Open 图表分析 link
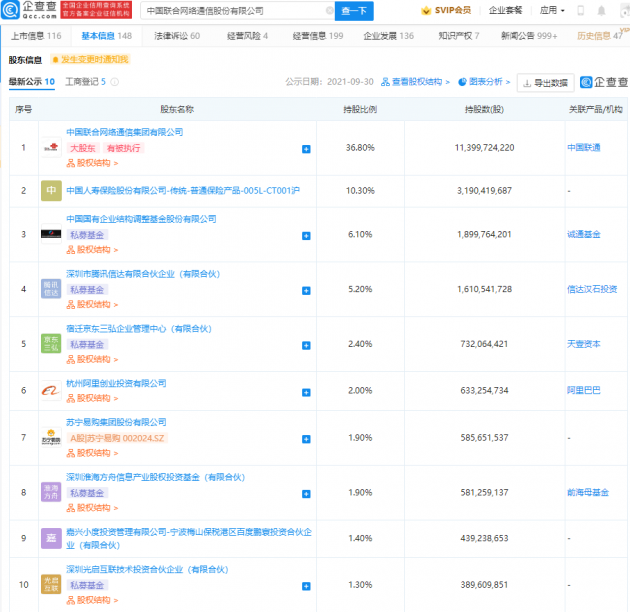 click(484, 82)
